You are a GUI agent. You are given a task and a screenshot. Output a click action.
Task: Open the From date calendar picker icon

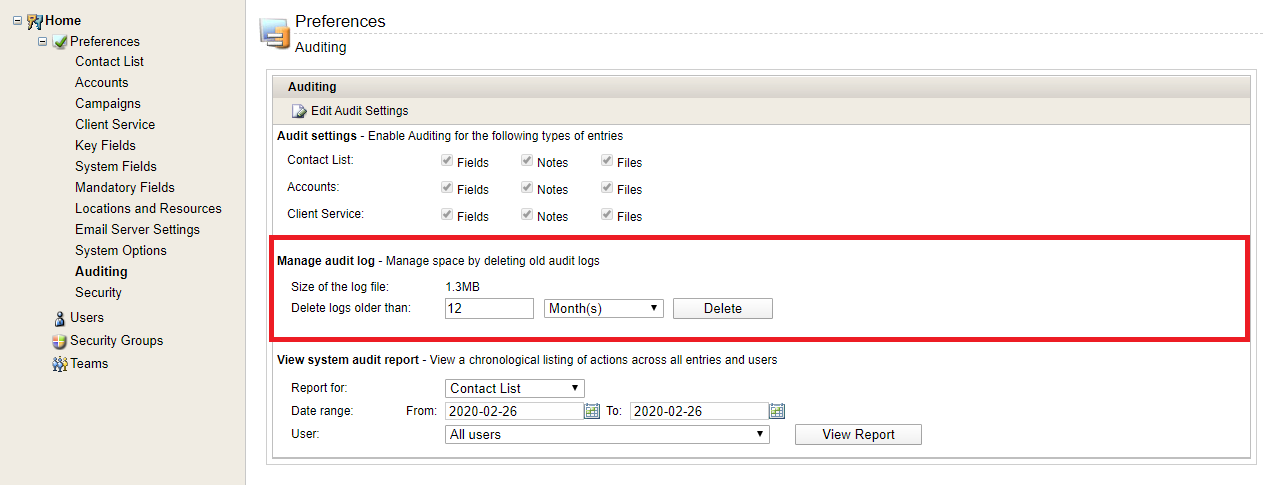point(592,411)
